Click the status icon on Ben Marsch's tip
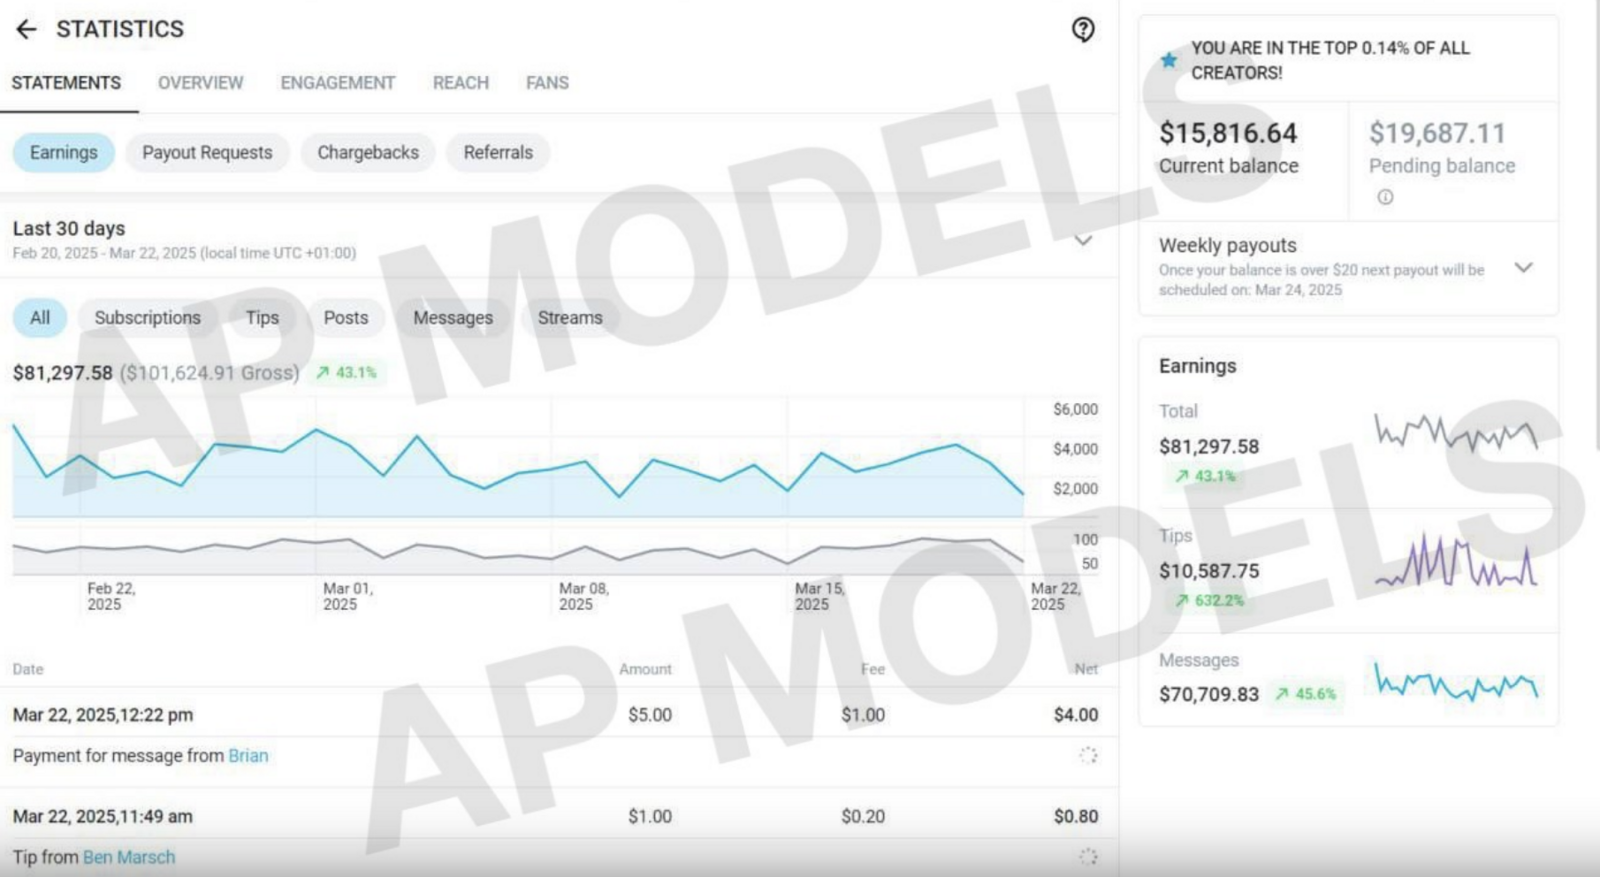1600x877 pixels. [1088, 856]
